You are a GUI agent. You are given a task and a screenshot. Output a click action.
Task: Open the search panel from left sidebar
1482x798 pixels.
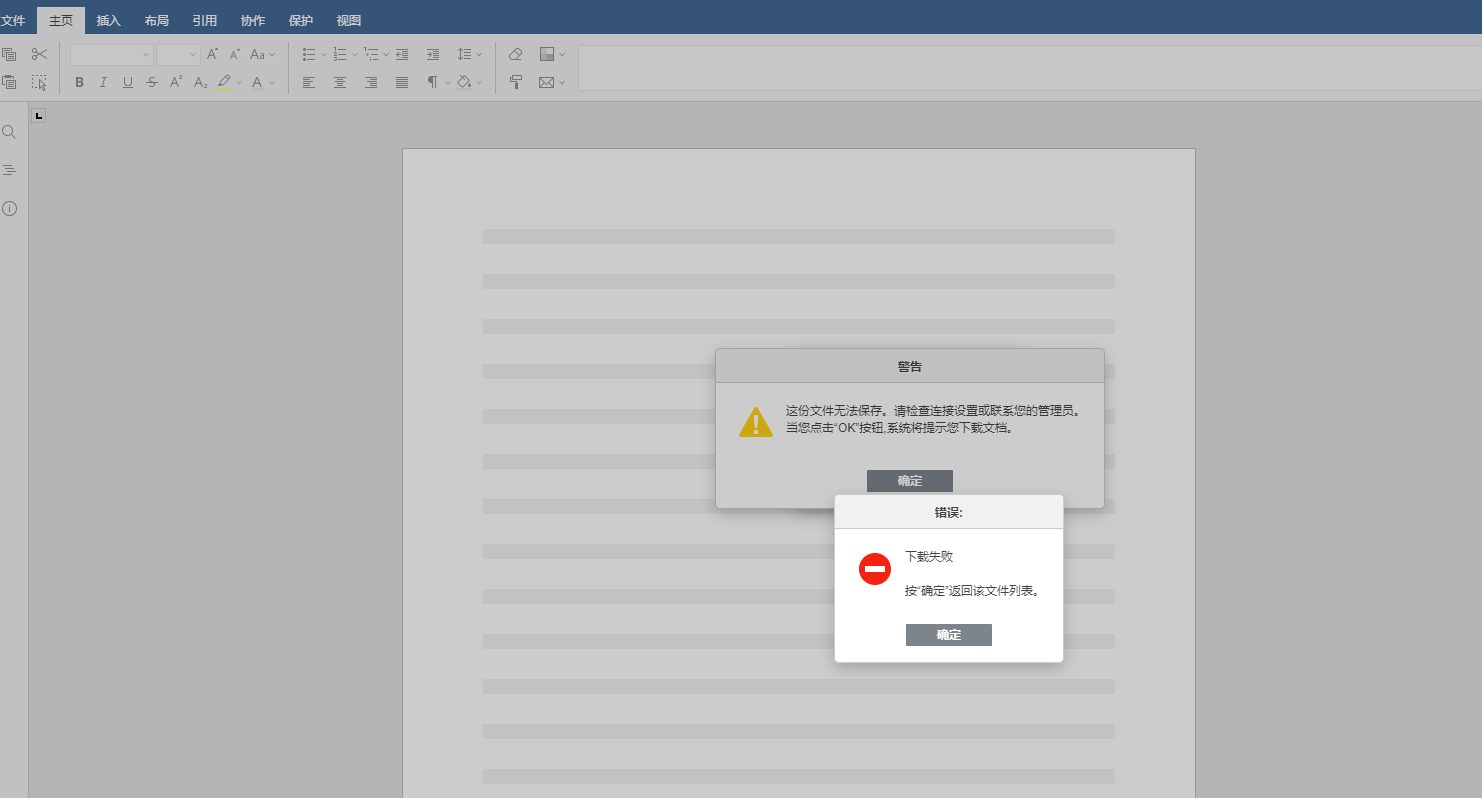9,132
